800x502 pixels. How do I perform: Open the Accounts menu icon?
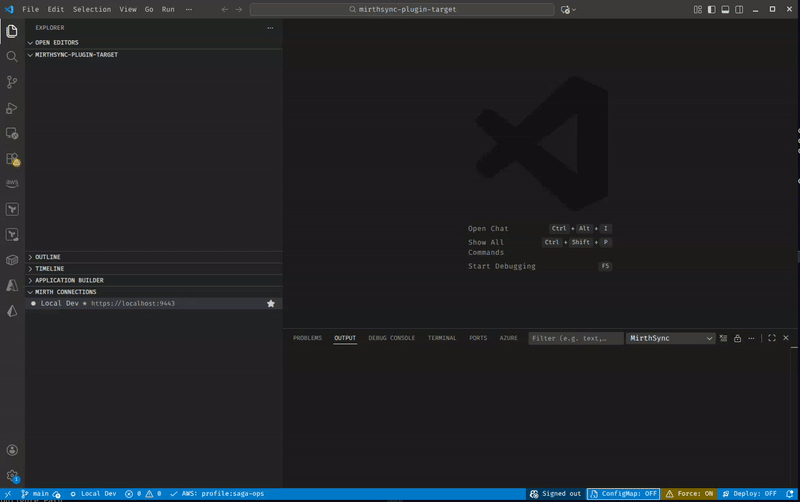coord(12,450)
